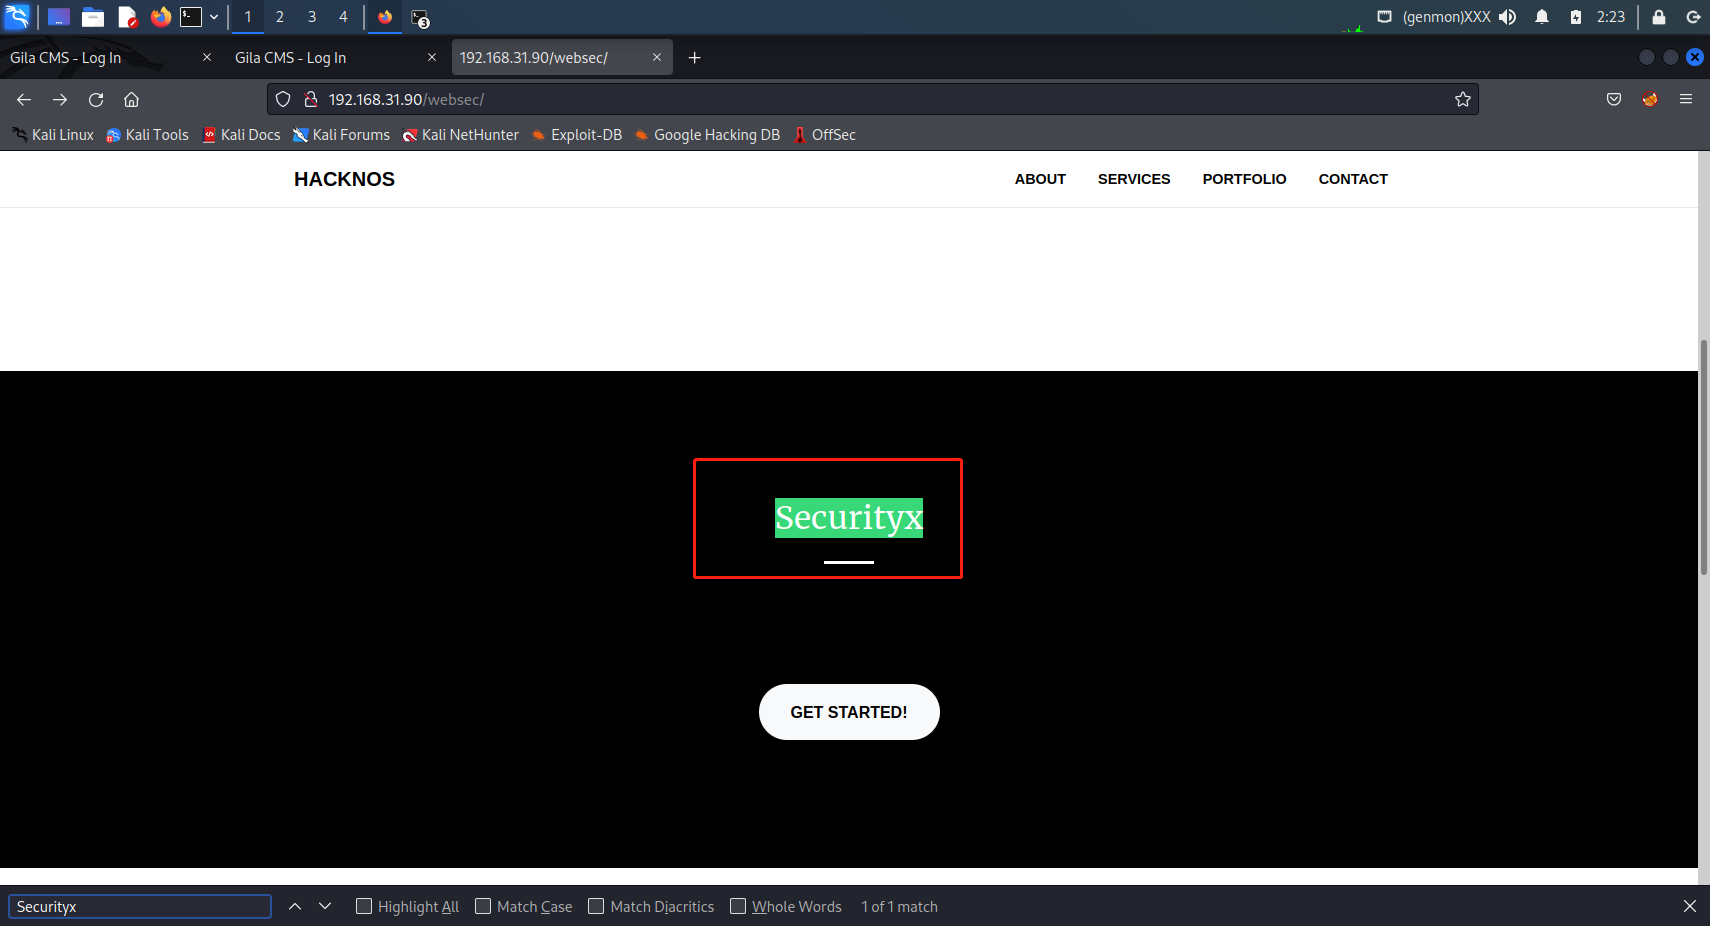
Task: Open the Kali Forums bookmark
Action: tap(341, 135)
